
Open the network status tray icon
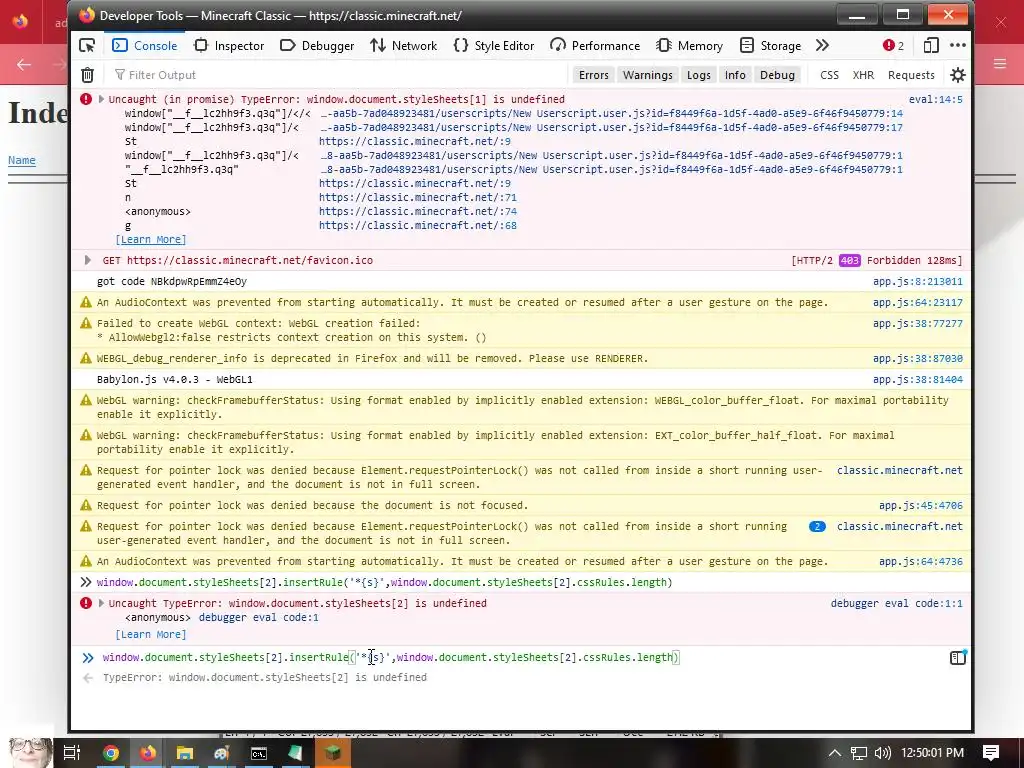click(x=859, y=753)
